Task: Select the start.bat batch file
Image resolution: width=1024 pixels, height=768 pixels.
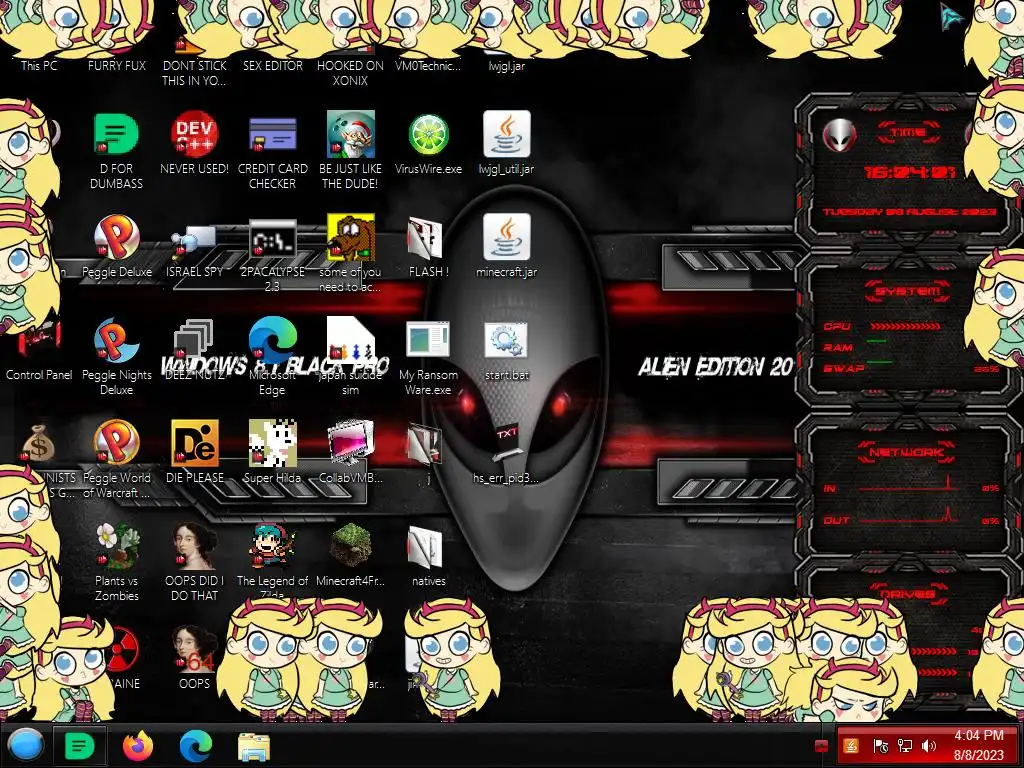Action: pos(507,341)
